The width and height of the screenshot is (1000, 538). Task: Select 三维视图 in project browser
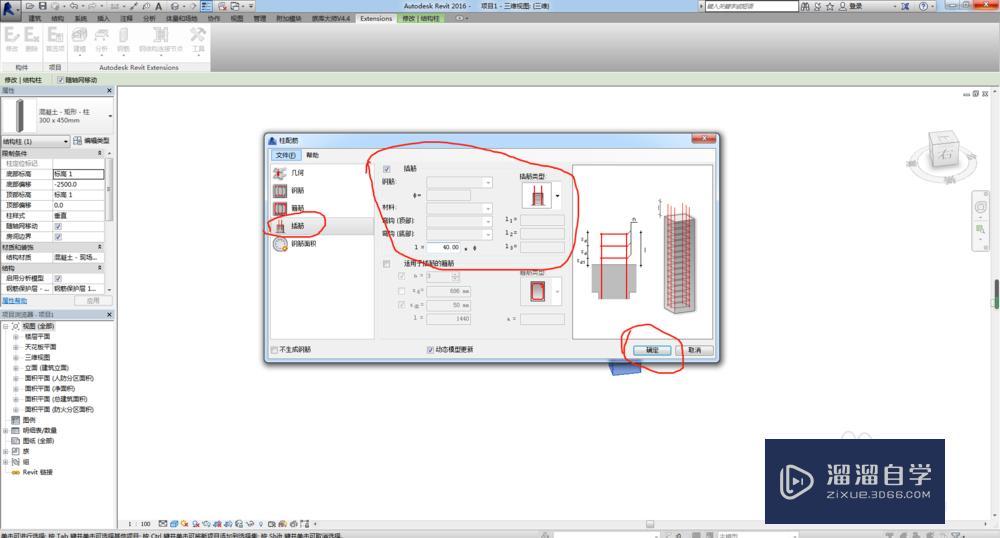click(x=37, y=358)
